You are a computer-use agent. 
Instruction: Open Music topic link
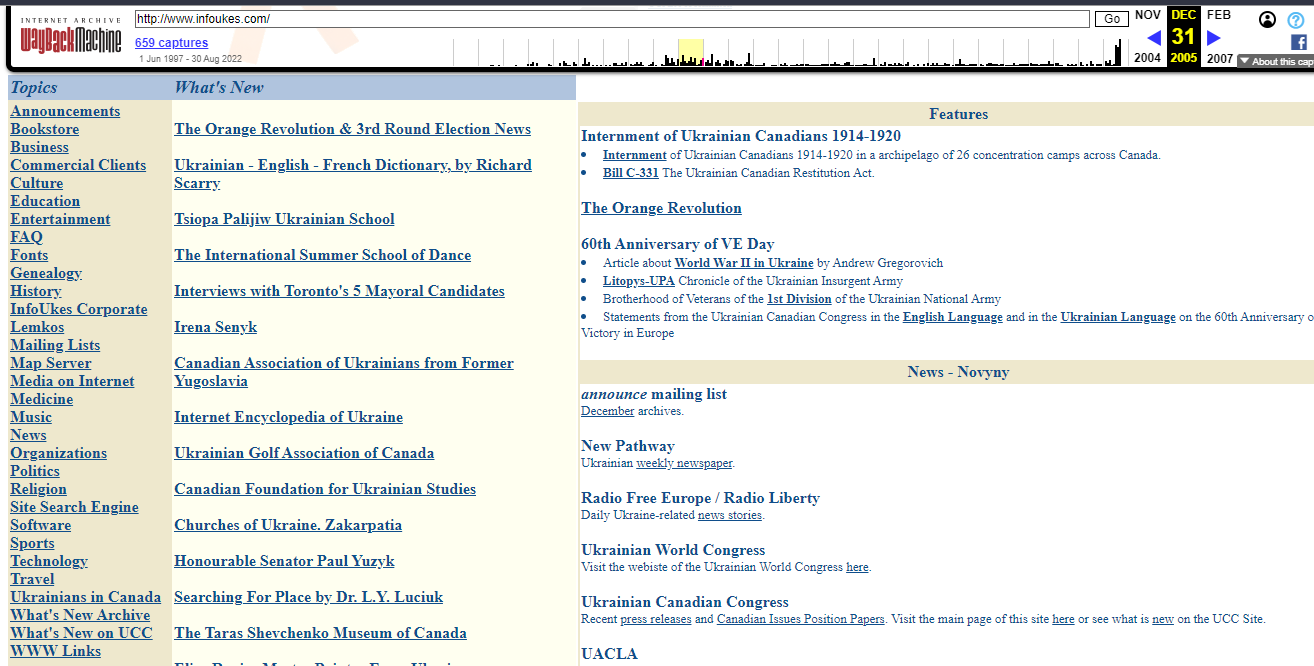(31, 417)
